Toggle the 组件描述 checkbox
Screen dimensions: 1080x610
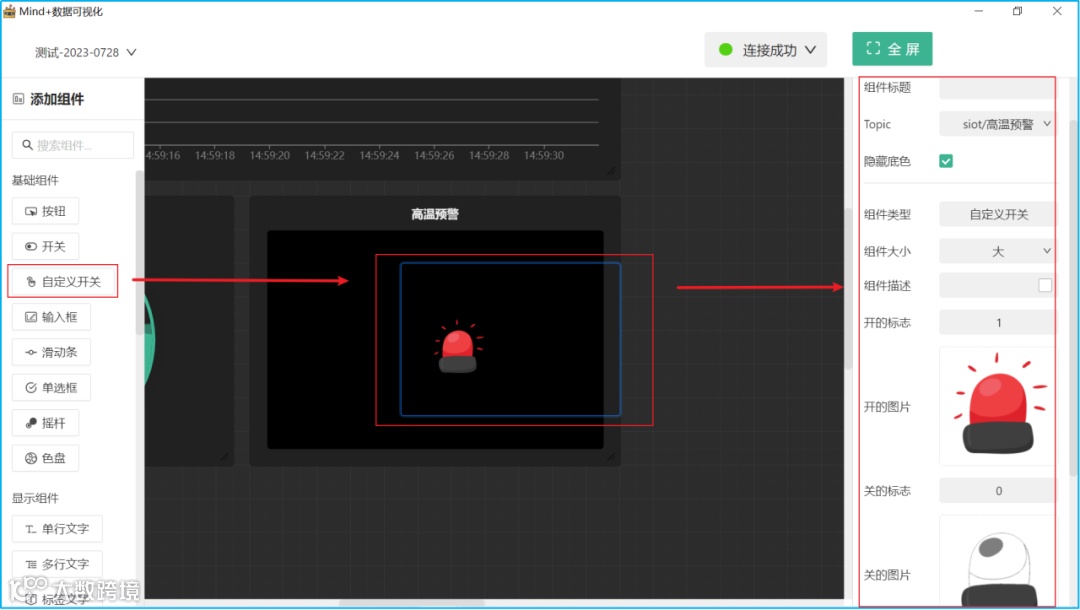[1045, 285]
